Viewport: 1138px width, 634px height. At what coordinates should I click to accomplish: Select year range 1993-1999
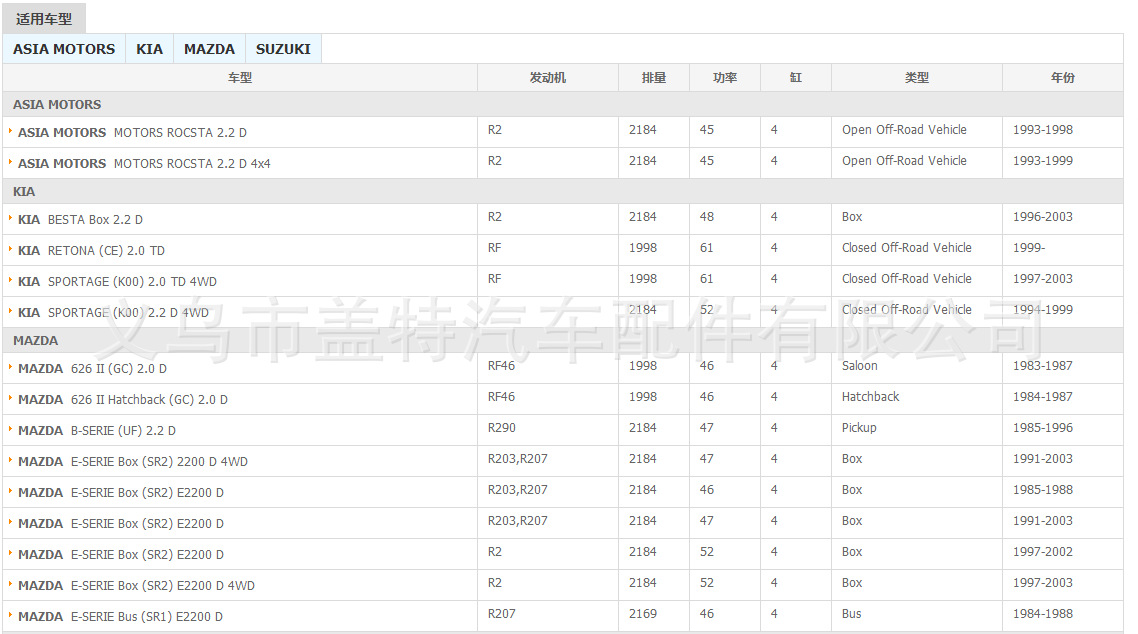coord(1043,161)
